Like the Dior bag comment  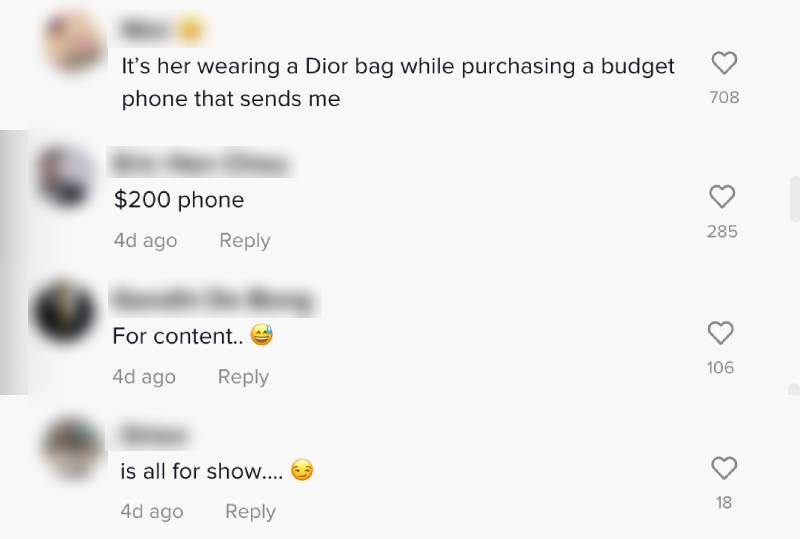point(724,63)
